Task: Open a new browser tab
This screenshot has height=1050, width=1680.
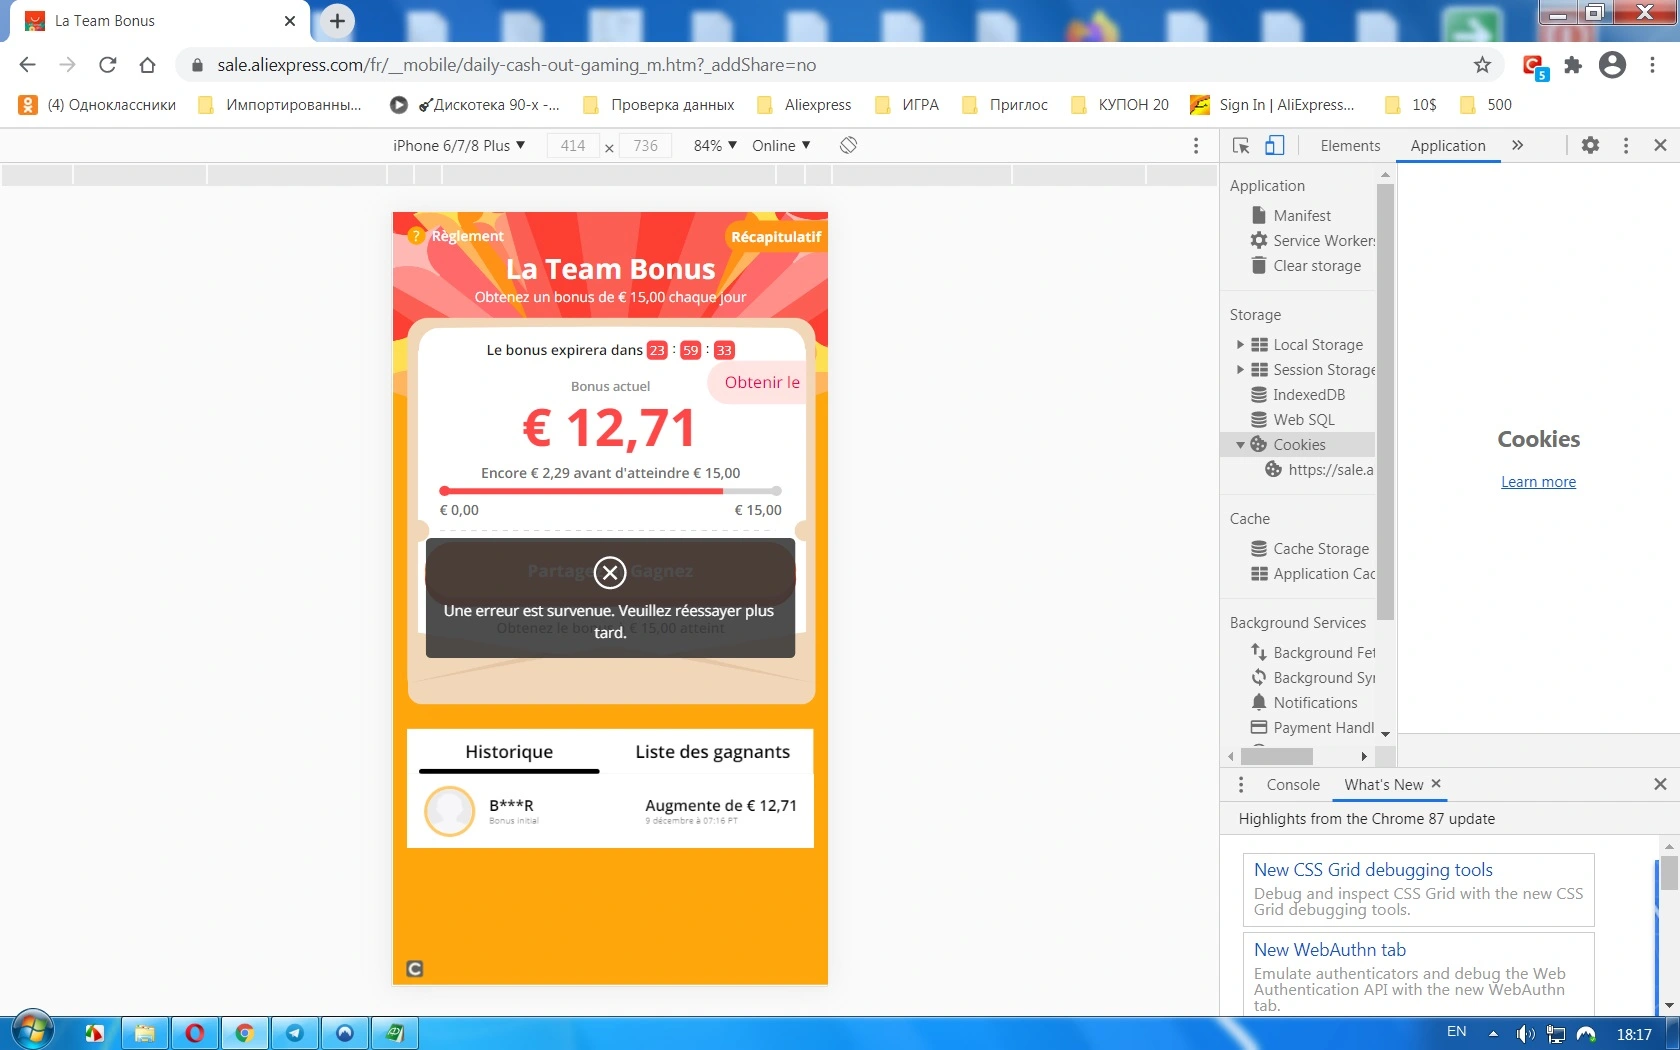Action: tap(337, 20)
